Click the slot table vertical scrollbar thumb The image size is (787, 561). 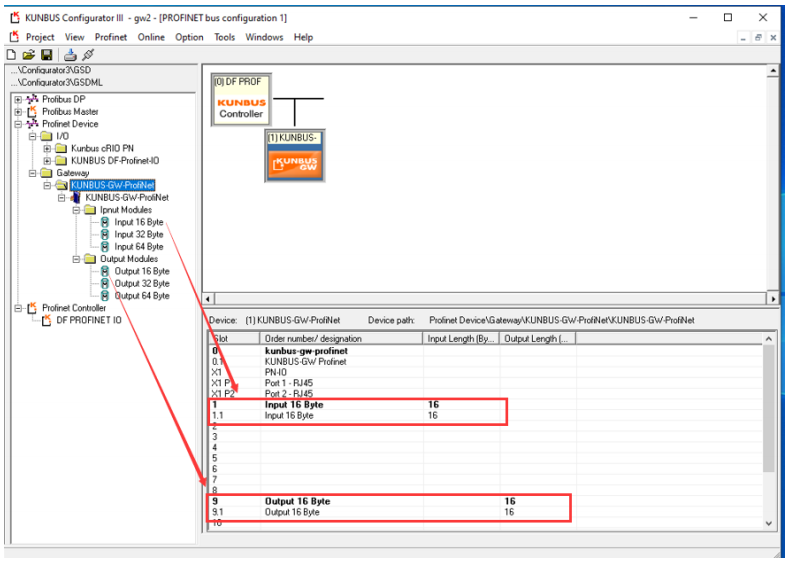pos(768,408)
